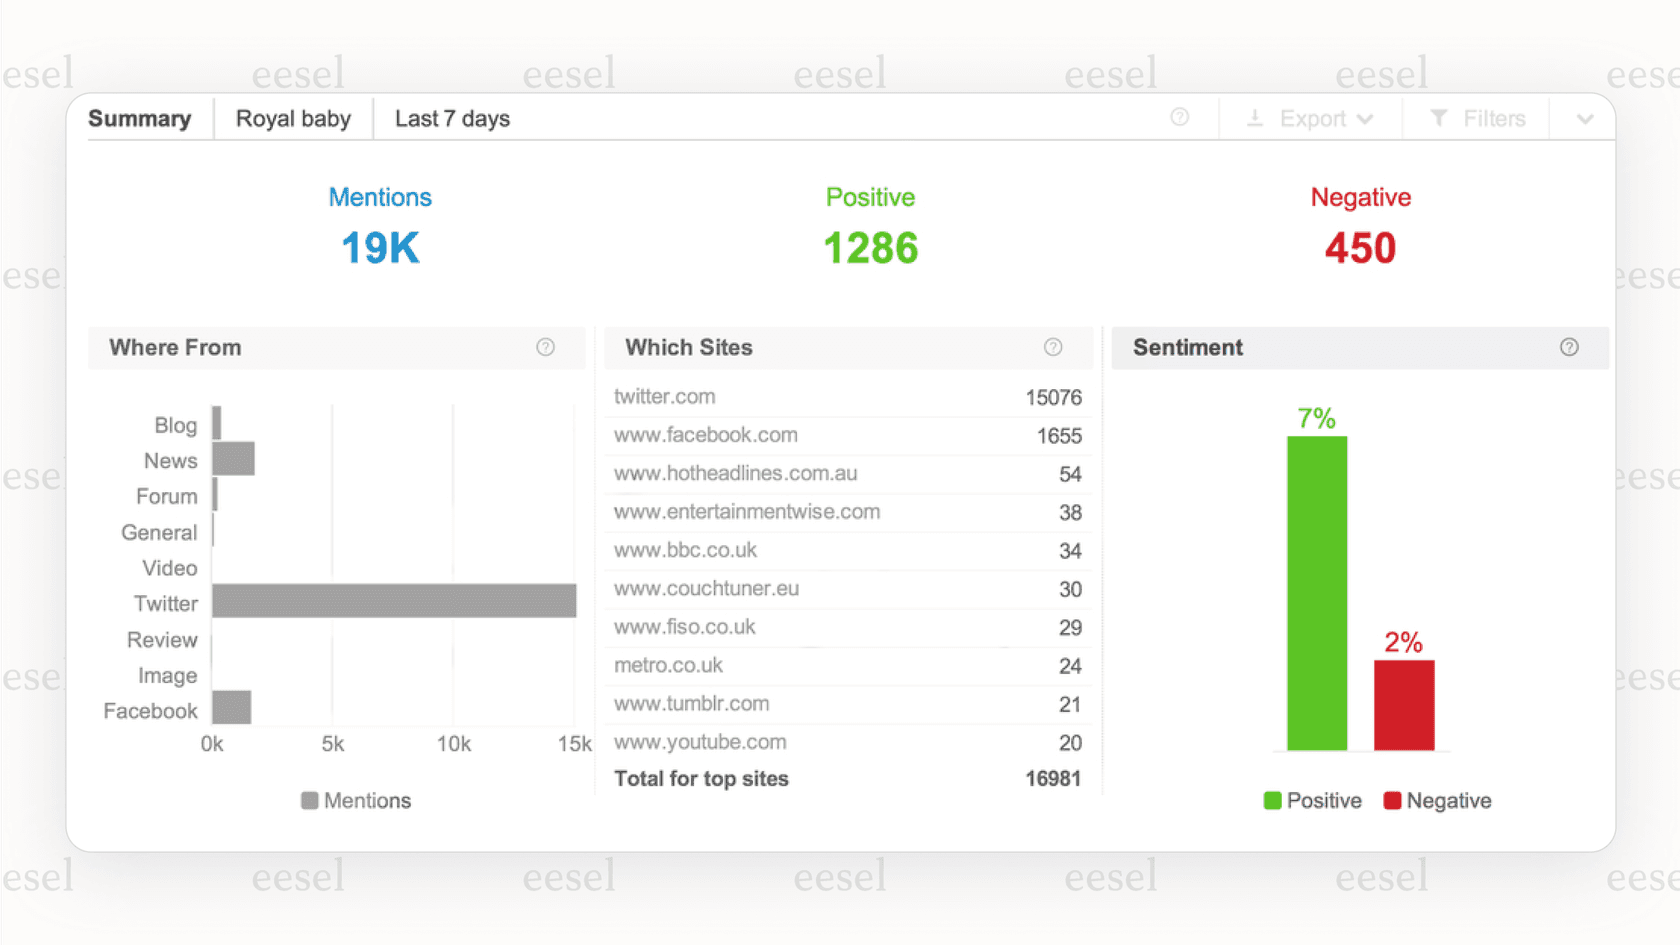Viewport: 1680px width, 945px height.
Task: Click the Sentiment panel help icon
Action: 1569,347
